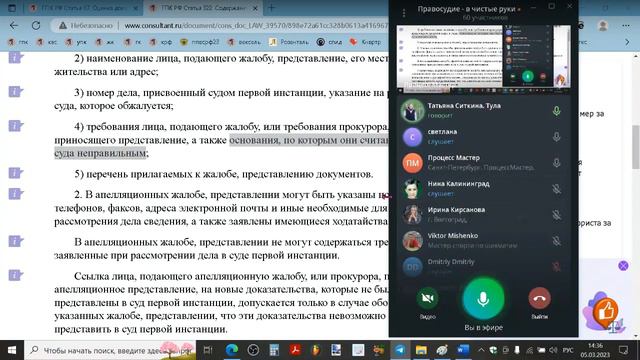Open the Windows notification center
The height and width of the screenshot is (360, 640).
point(623,350)
